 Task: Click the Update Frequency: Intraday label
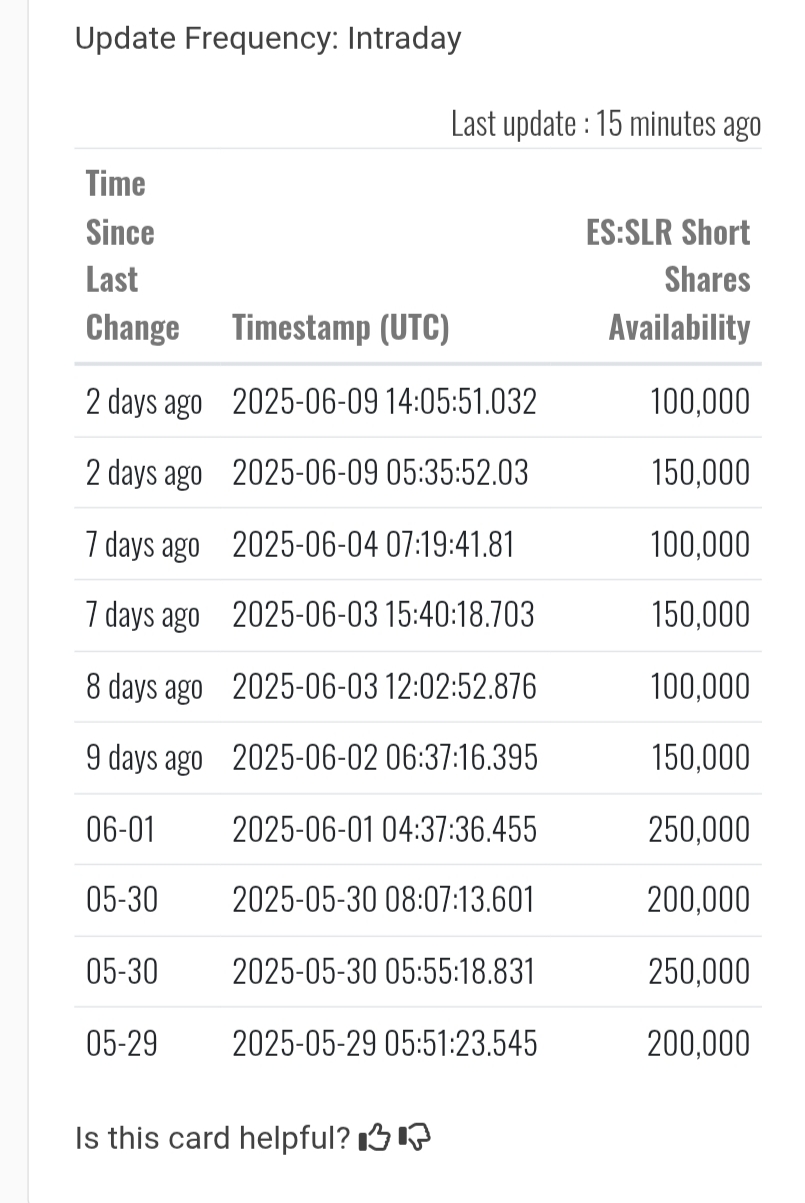coord(268,39)
